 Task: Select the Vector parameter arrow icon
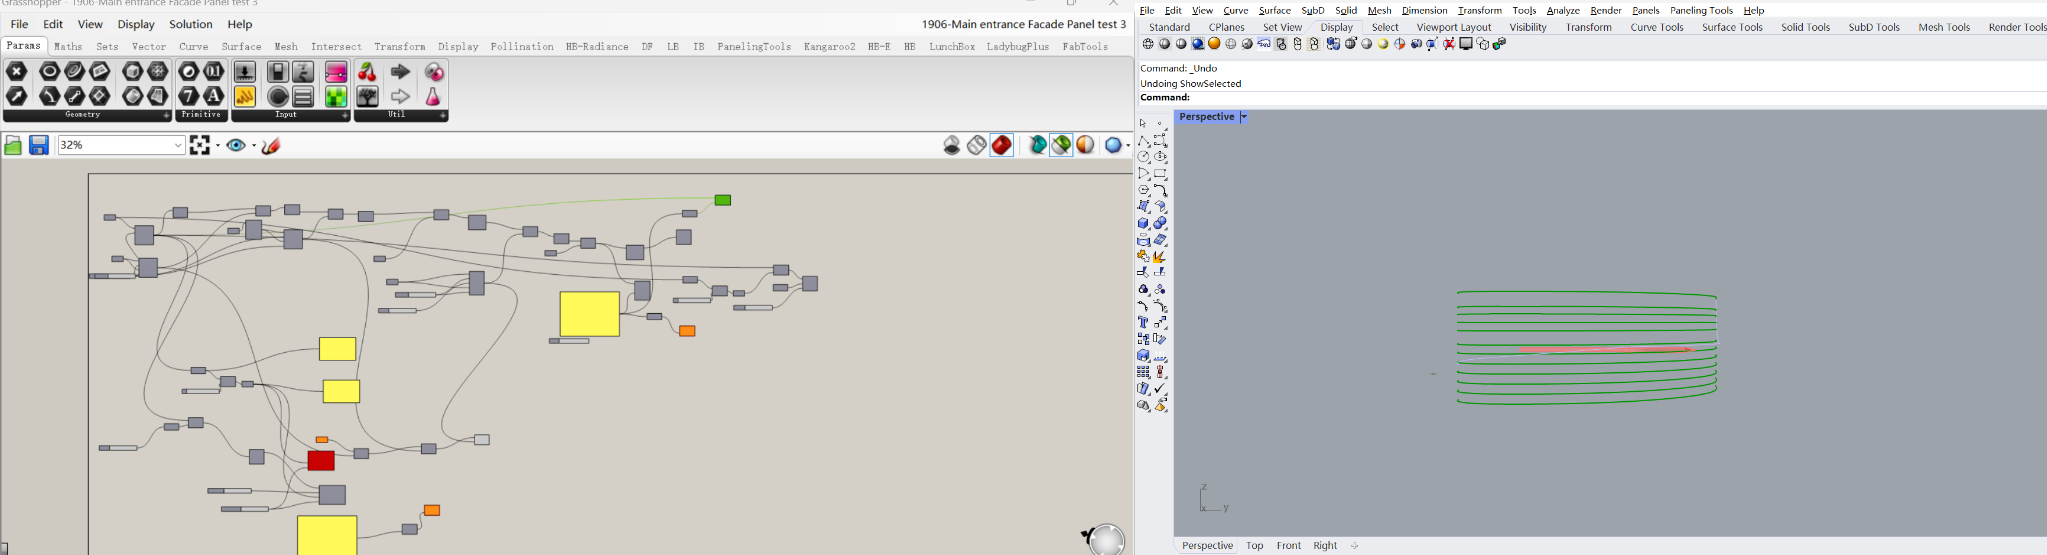pyautogui.click(x=17, y=96)
